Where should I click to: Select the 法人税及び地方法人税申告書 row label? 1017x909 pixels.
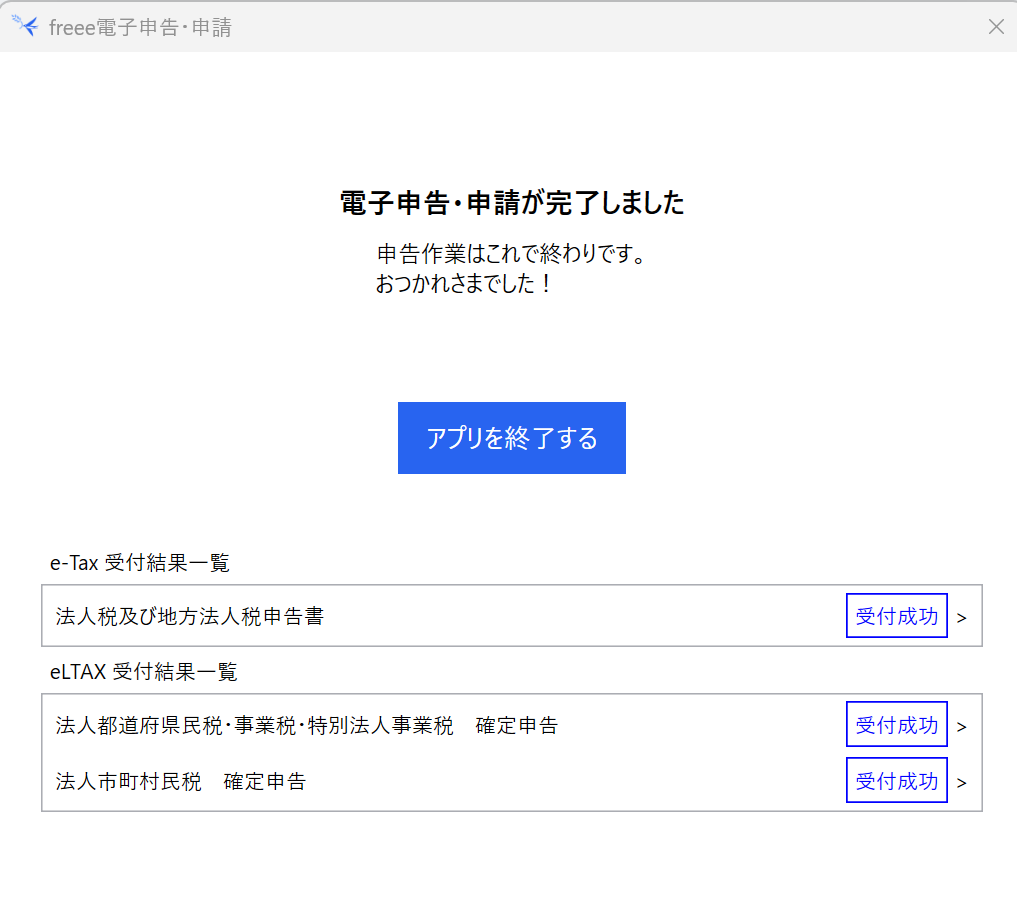[x=190, y=616]
